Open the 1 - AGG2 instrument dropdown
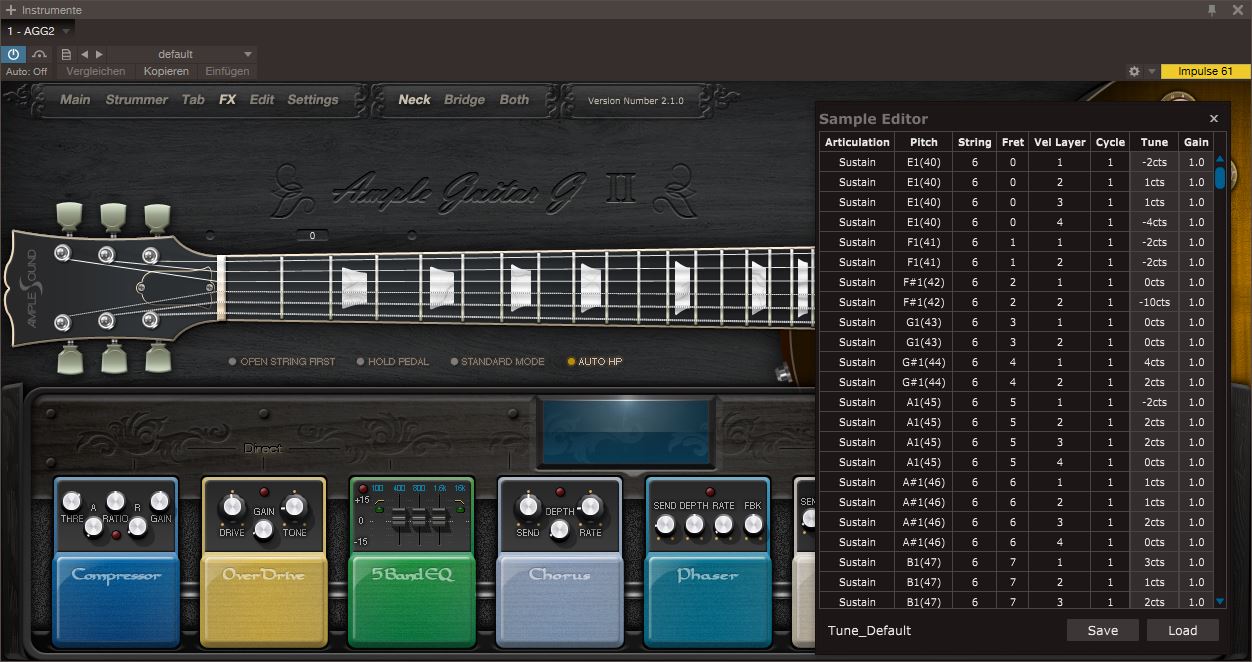Image resolution: width=1252 pixels, height=662 pixels. [66, 31]
